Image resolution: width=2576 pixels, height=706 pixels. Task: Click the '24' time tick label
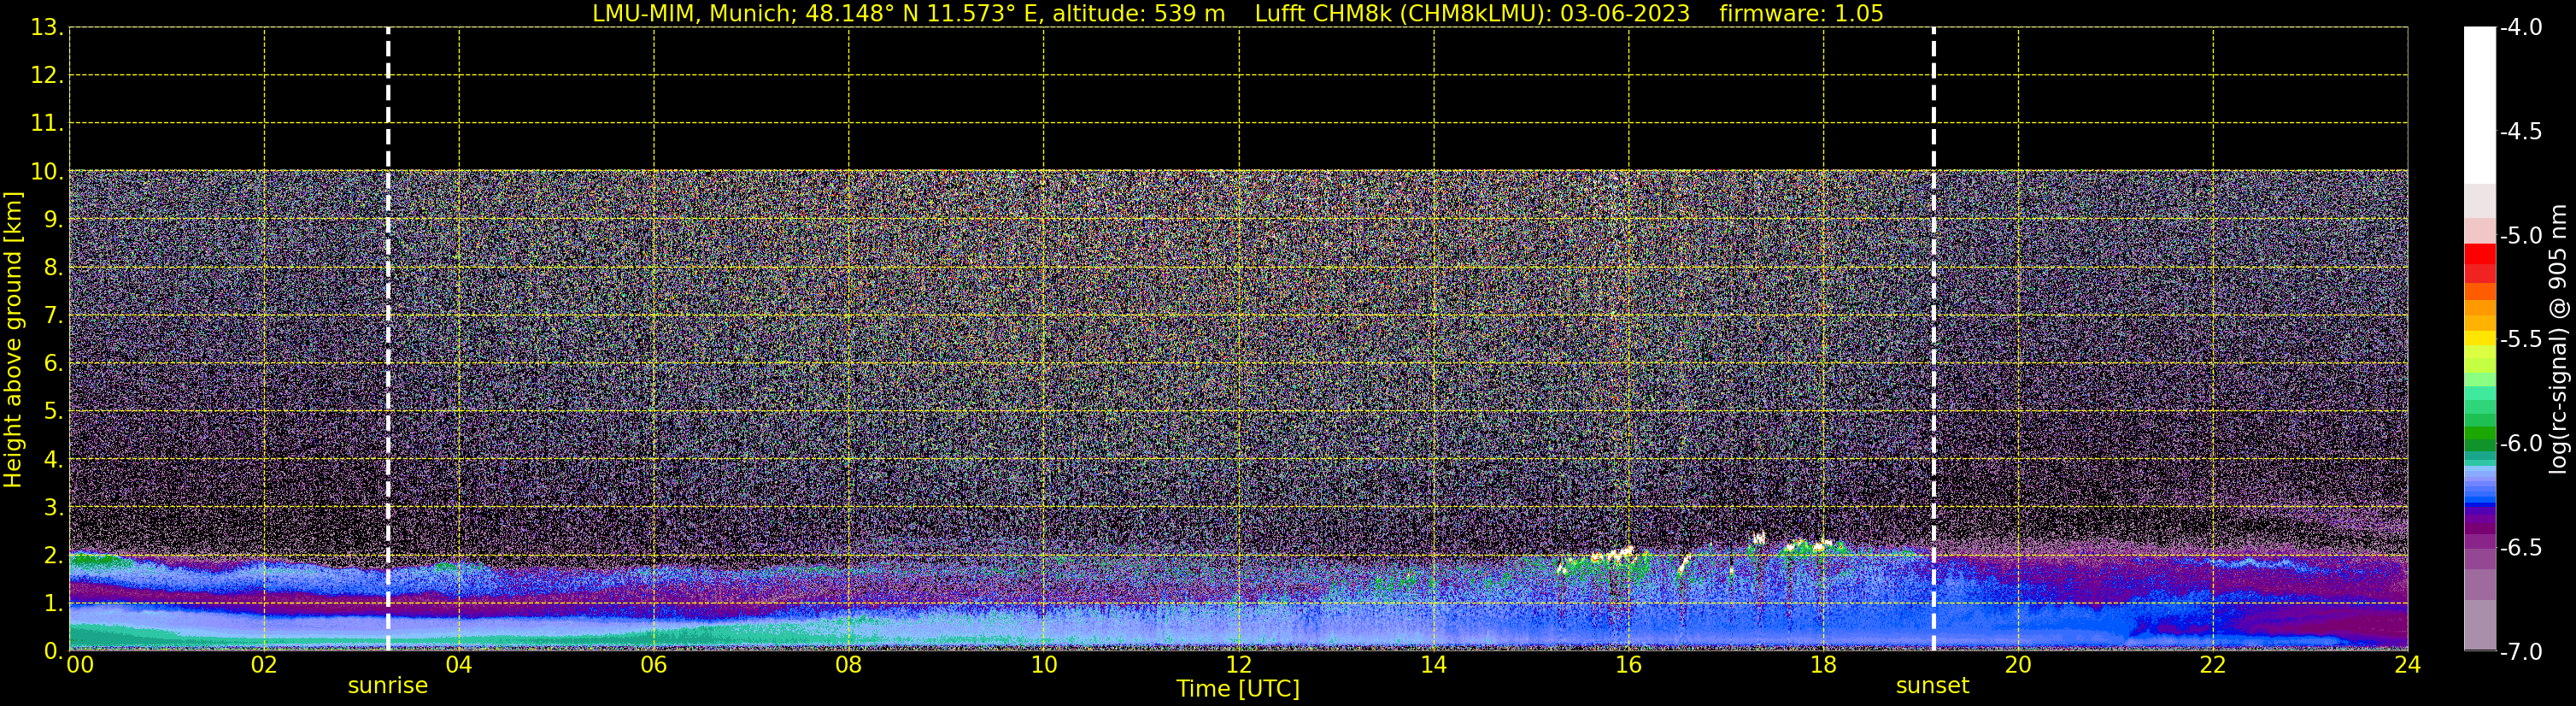point(2408,665)
